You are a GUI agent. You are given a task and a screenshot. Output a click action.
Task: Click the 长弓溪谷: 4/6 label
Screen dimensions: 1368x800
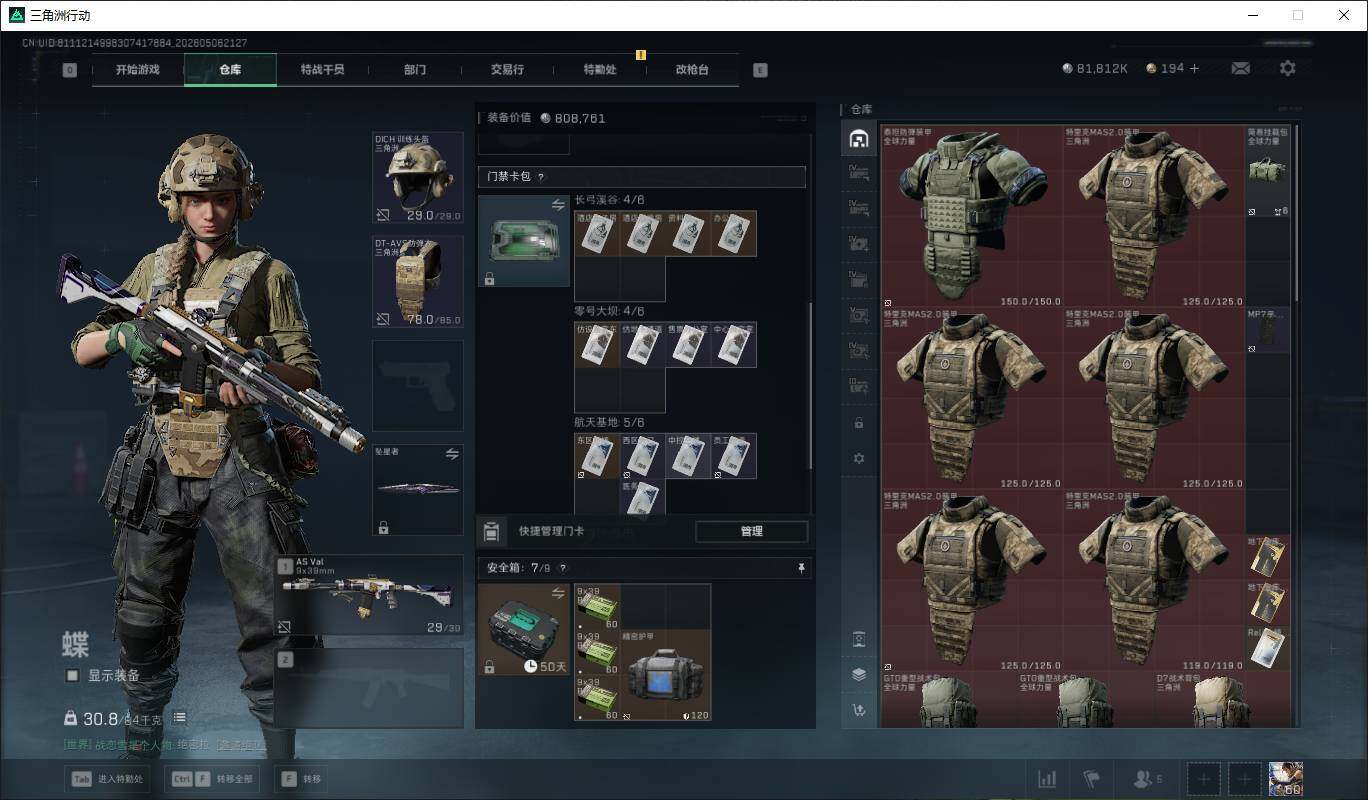[609, 200]
